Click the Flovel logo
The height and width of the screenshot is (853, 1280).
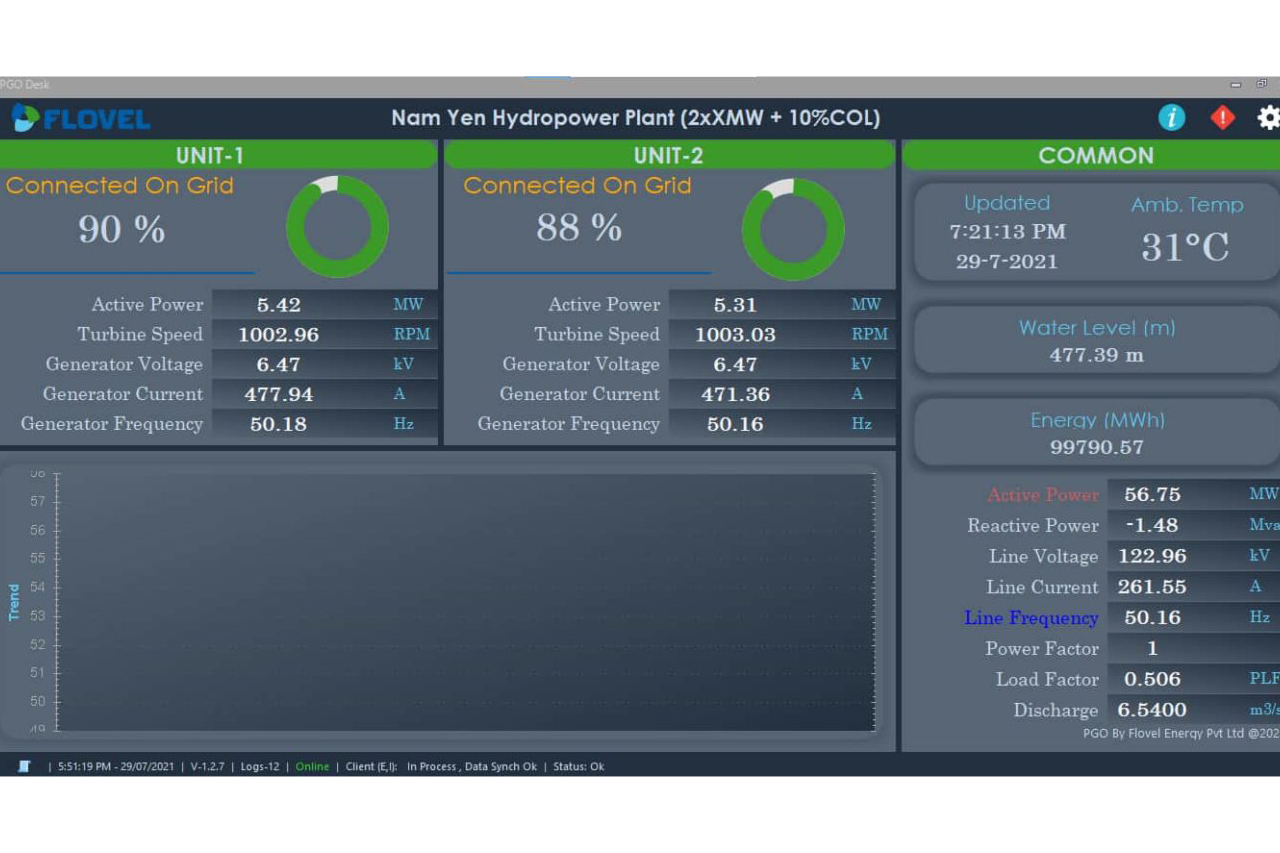point(81,119)
